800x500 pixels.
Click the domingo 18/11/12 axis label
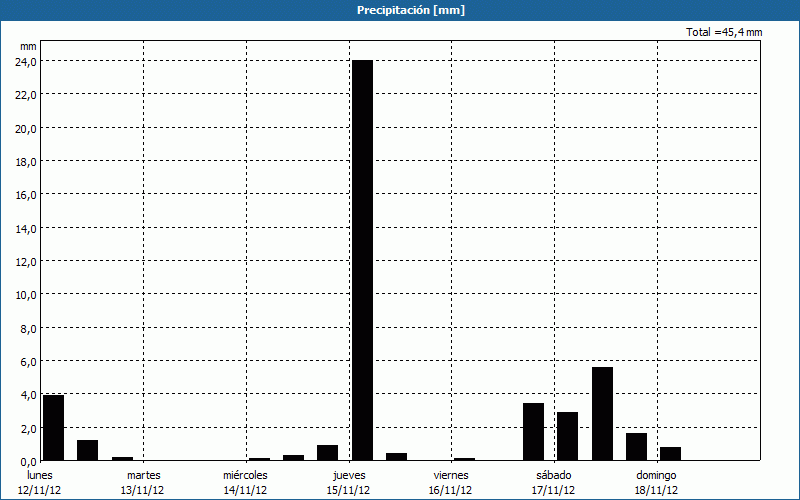click(x=657, y=482)
